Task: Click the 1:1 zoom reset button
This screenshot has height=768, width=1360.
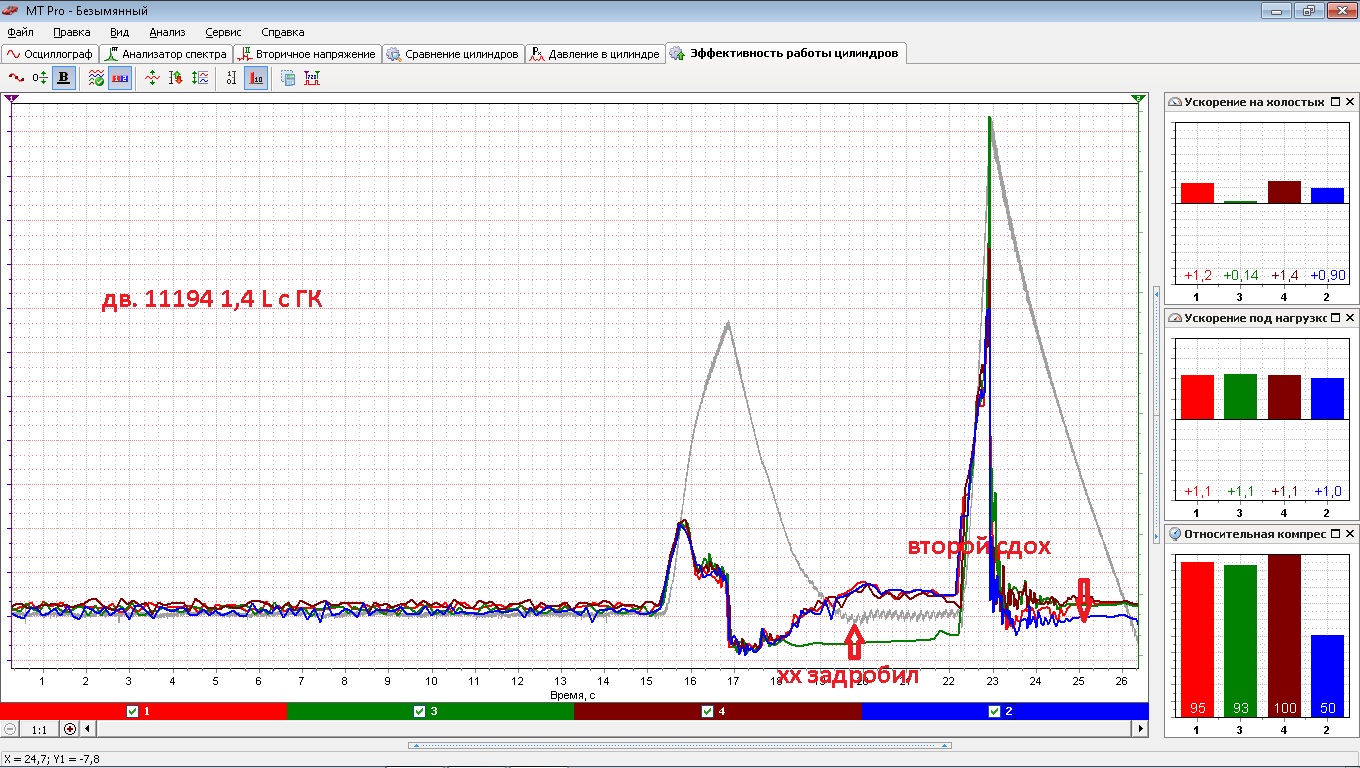Action: pos(40,729)
